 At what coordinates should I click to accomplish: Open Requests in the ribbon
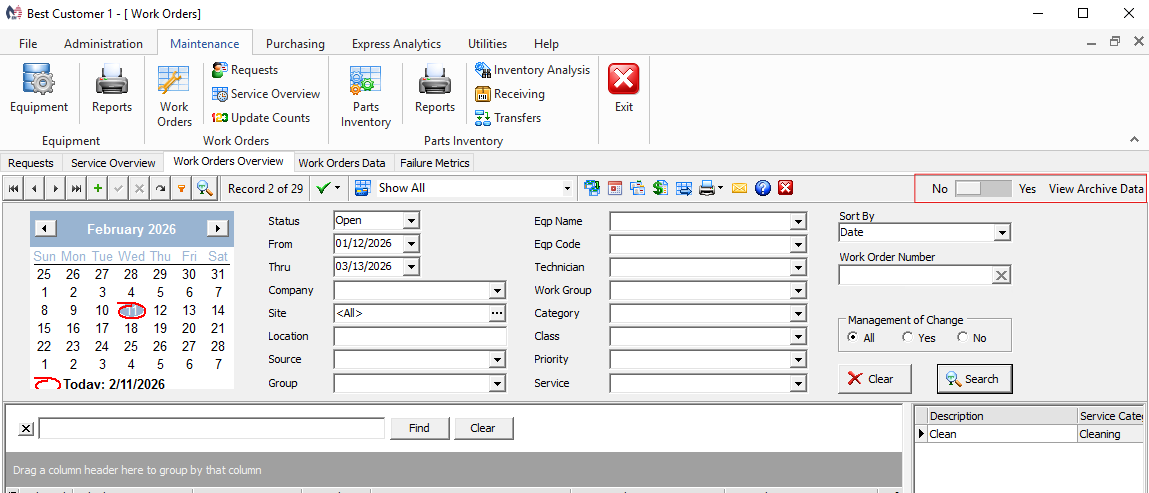click(x=245, y=70)
